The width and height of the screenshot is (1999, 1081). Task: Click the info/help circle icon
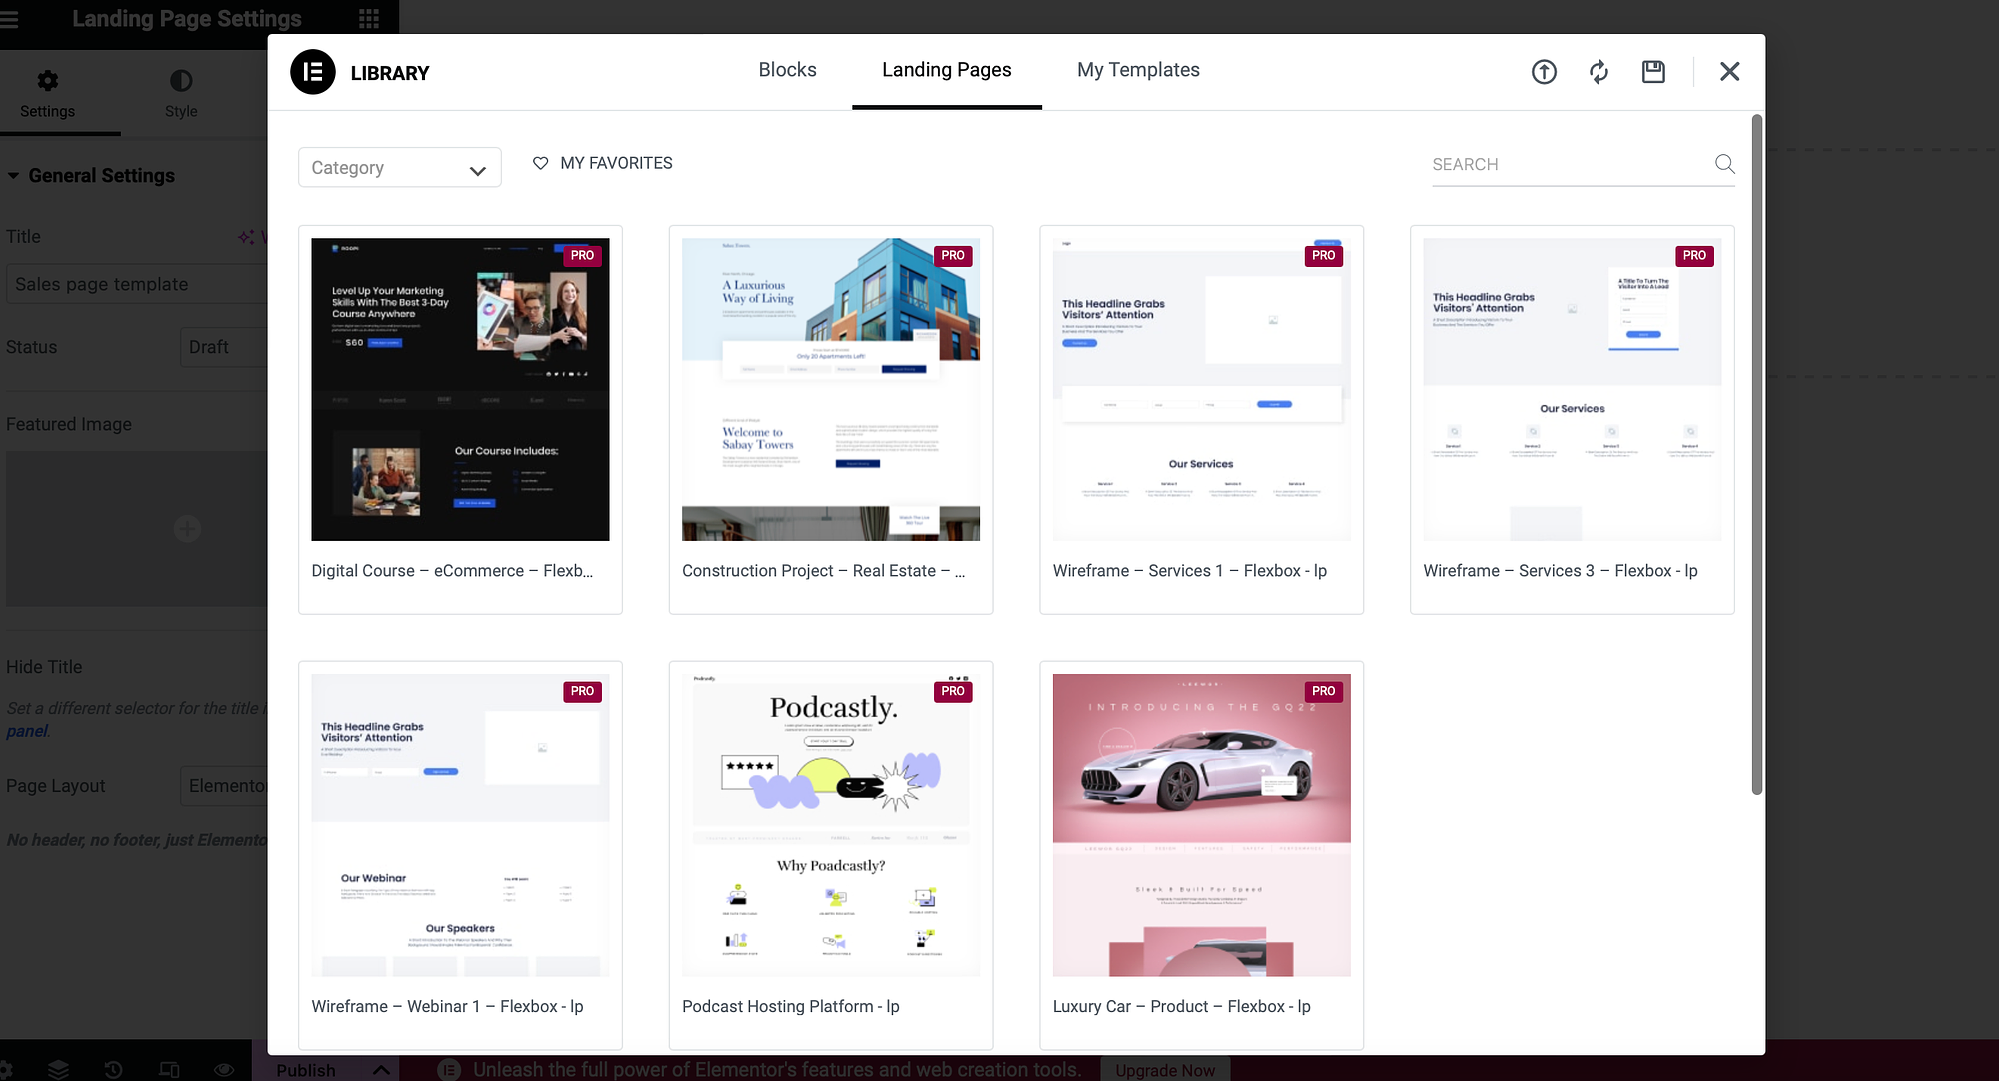tap(1544, 71)
